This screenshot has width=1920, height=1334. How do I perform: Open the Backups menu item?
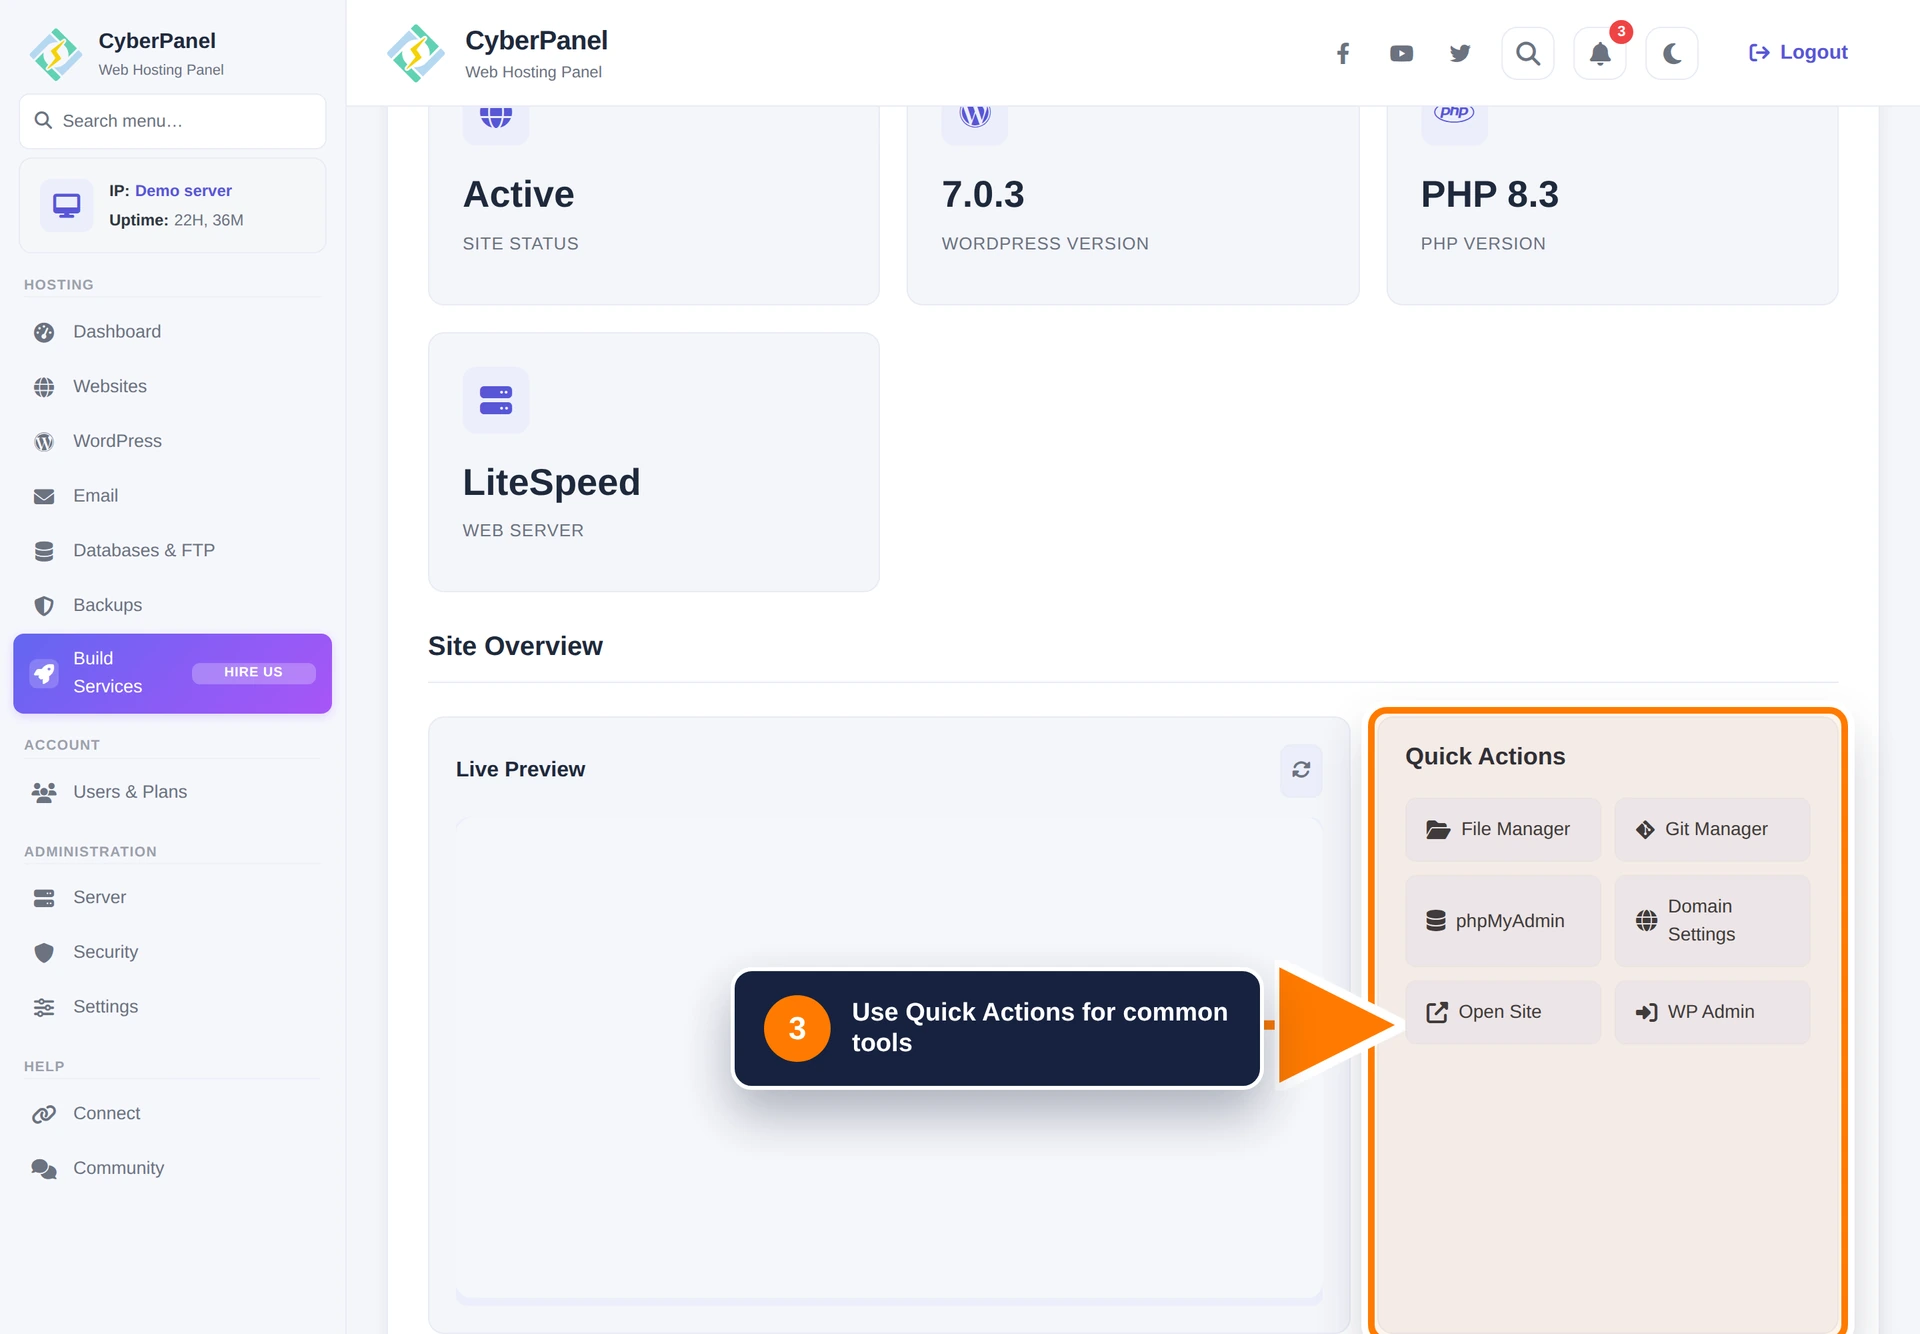pos(173,605)
